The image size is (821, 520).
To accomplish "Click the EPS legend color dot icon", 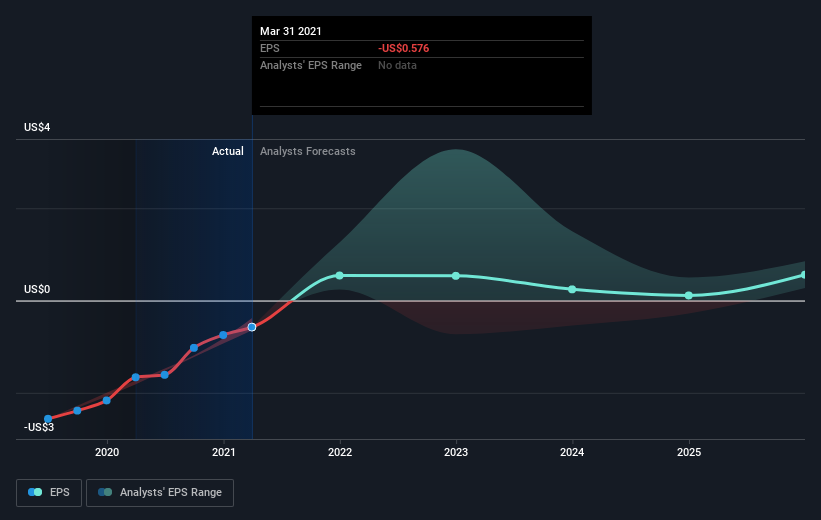I will pos(35,492).
